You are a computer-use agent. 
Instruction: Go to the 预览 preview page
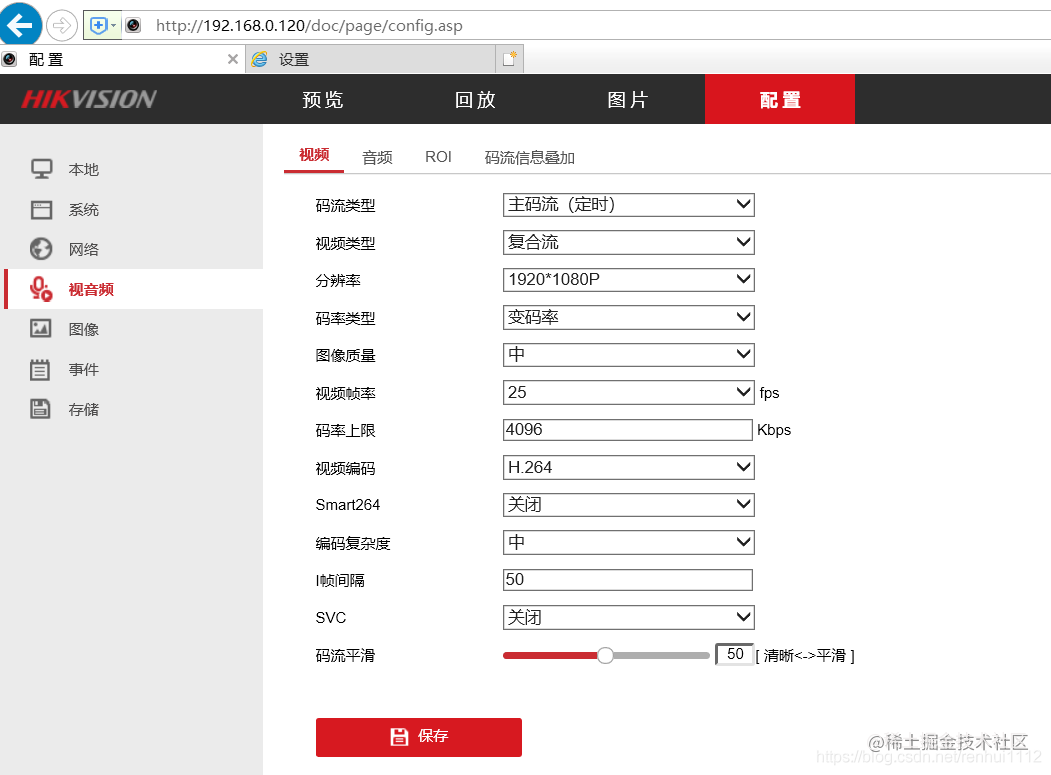click(x=322, y=99)
